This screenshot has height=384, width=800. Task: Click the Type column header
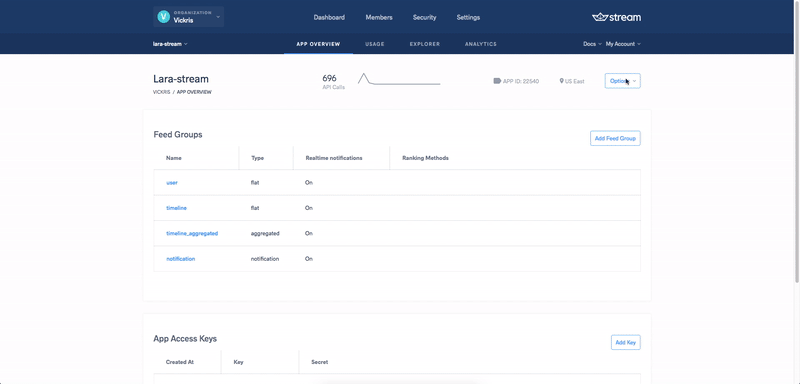coord(258,158)
